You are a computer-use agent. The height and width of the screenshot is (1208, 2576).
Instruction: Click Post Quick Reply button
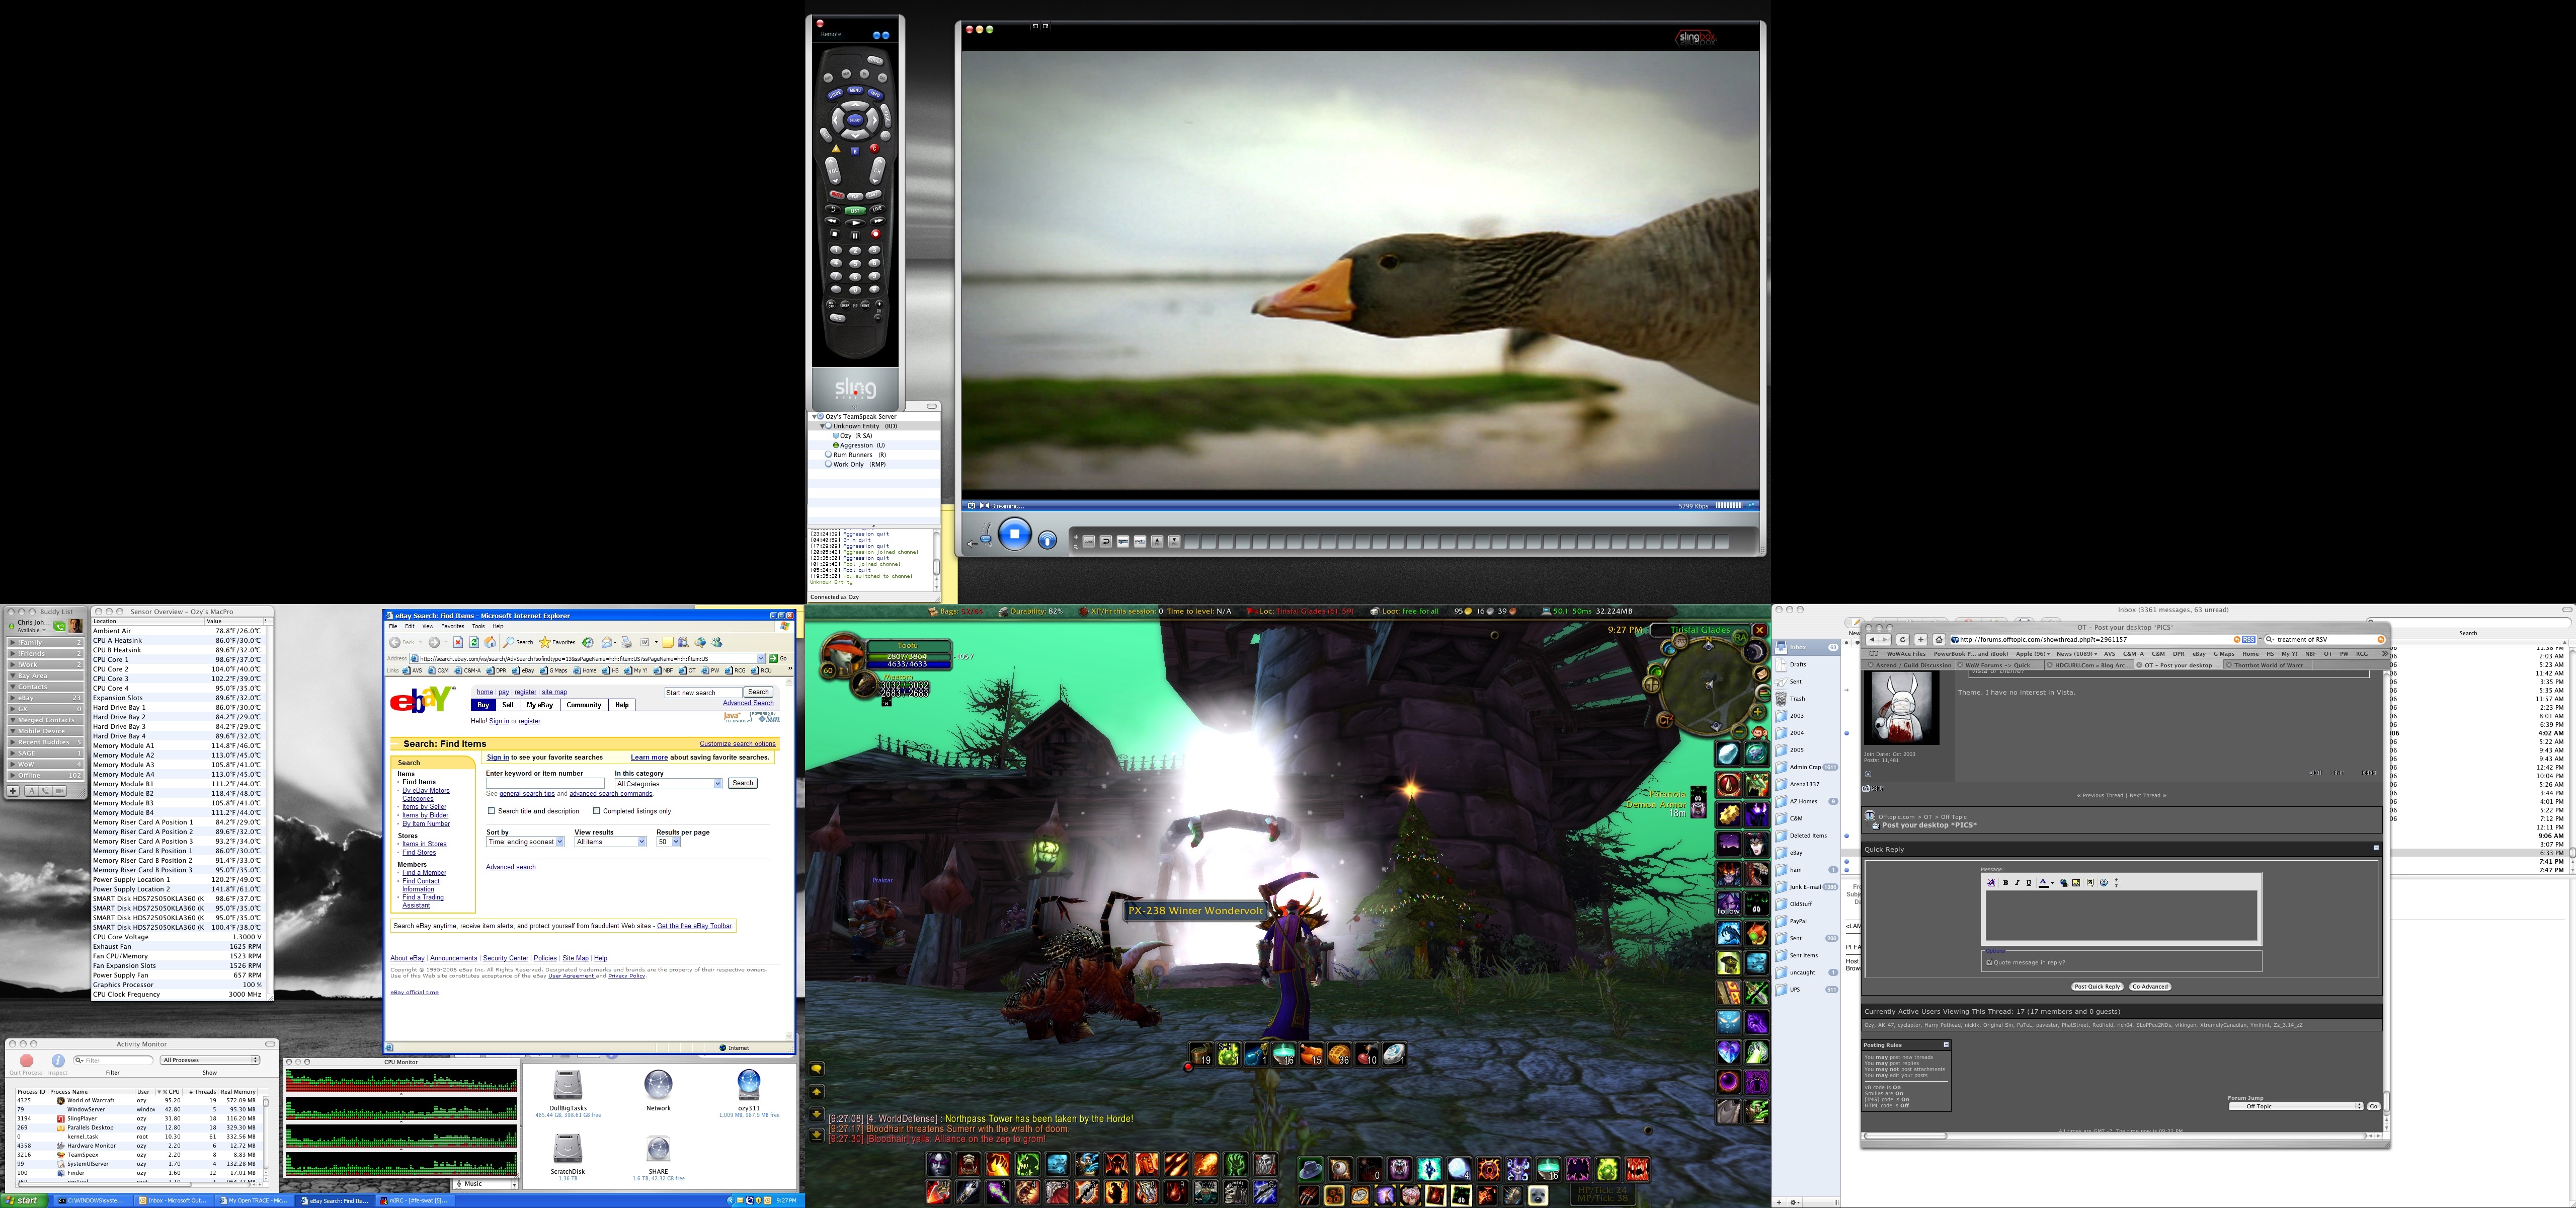[x=2097, y=986]
